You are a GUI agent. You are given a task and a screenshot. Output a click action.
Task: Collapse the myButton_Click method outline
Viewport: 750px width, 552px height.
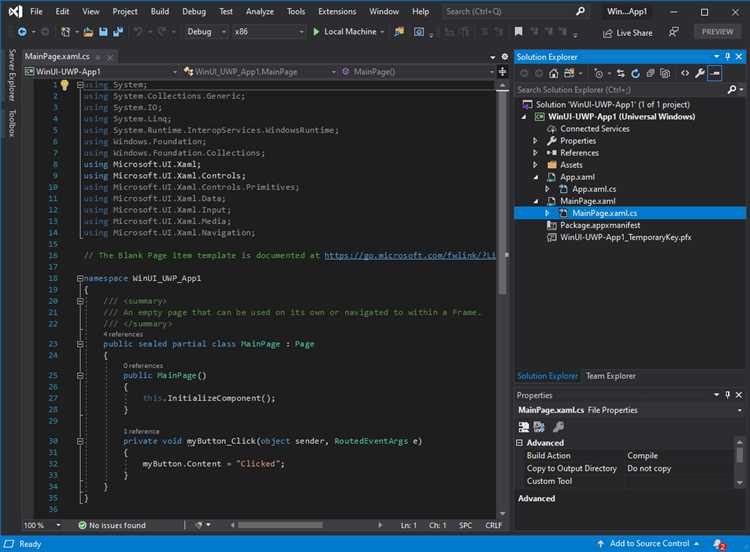[80, 441]
